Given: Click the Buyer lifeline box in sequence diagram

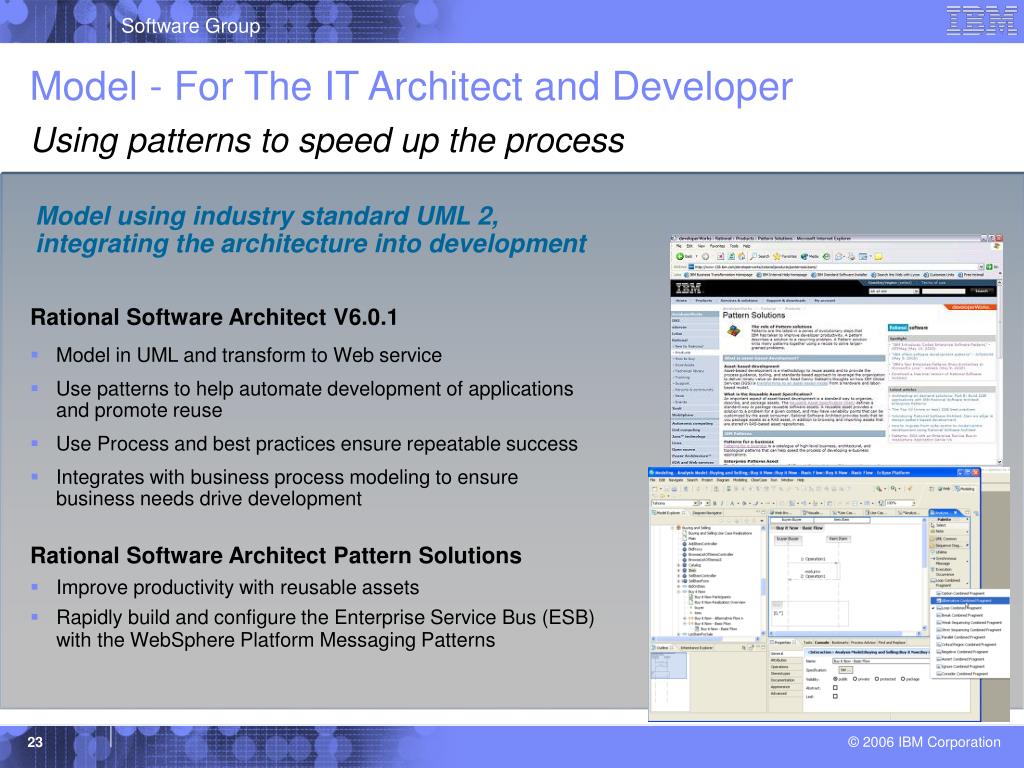Looking at the screenshot, I should click(x=788, y=539).
